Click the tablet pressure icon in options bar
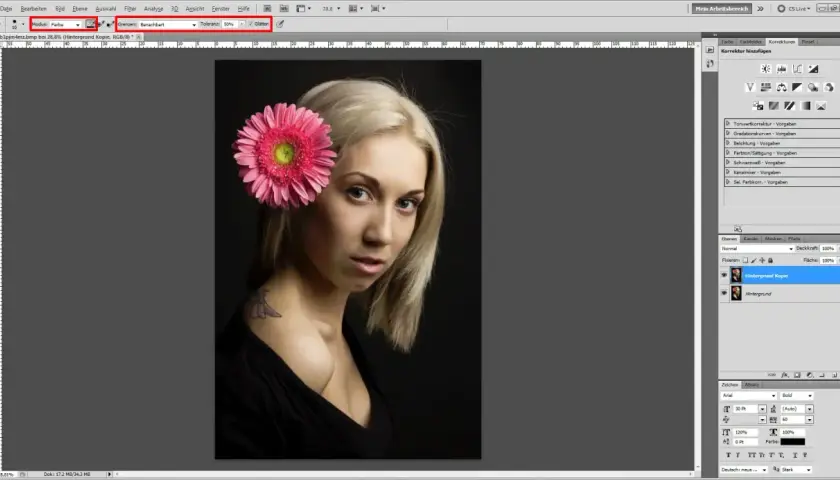The image size is (840, 480). pyautogui.click(x=280, y=24)
